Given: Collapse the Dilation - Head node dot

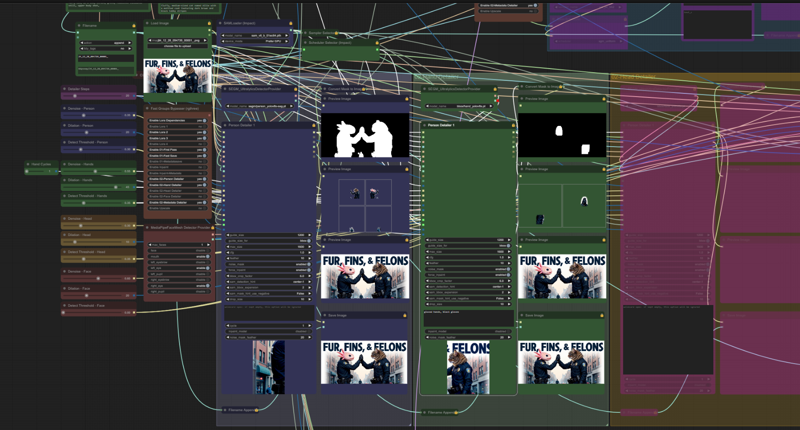Looking at the screenshot, I should point(64,235).
